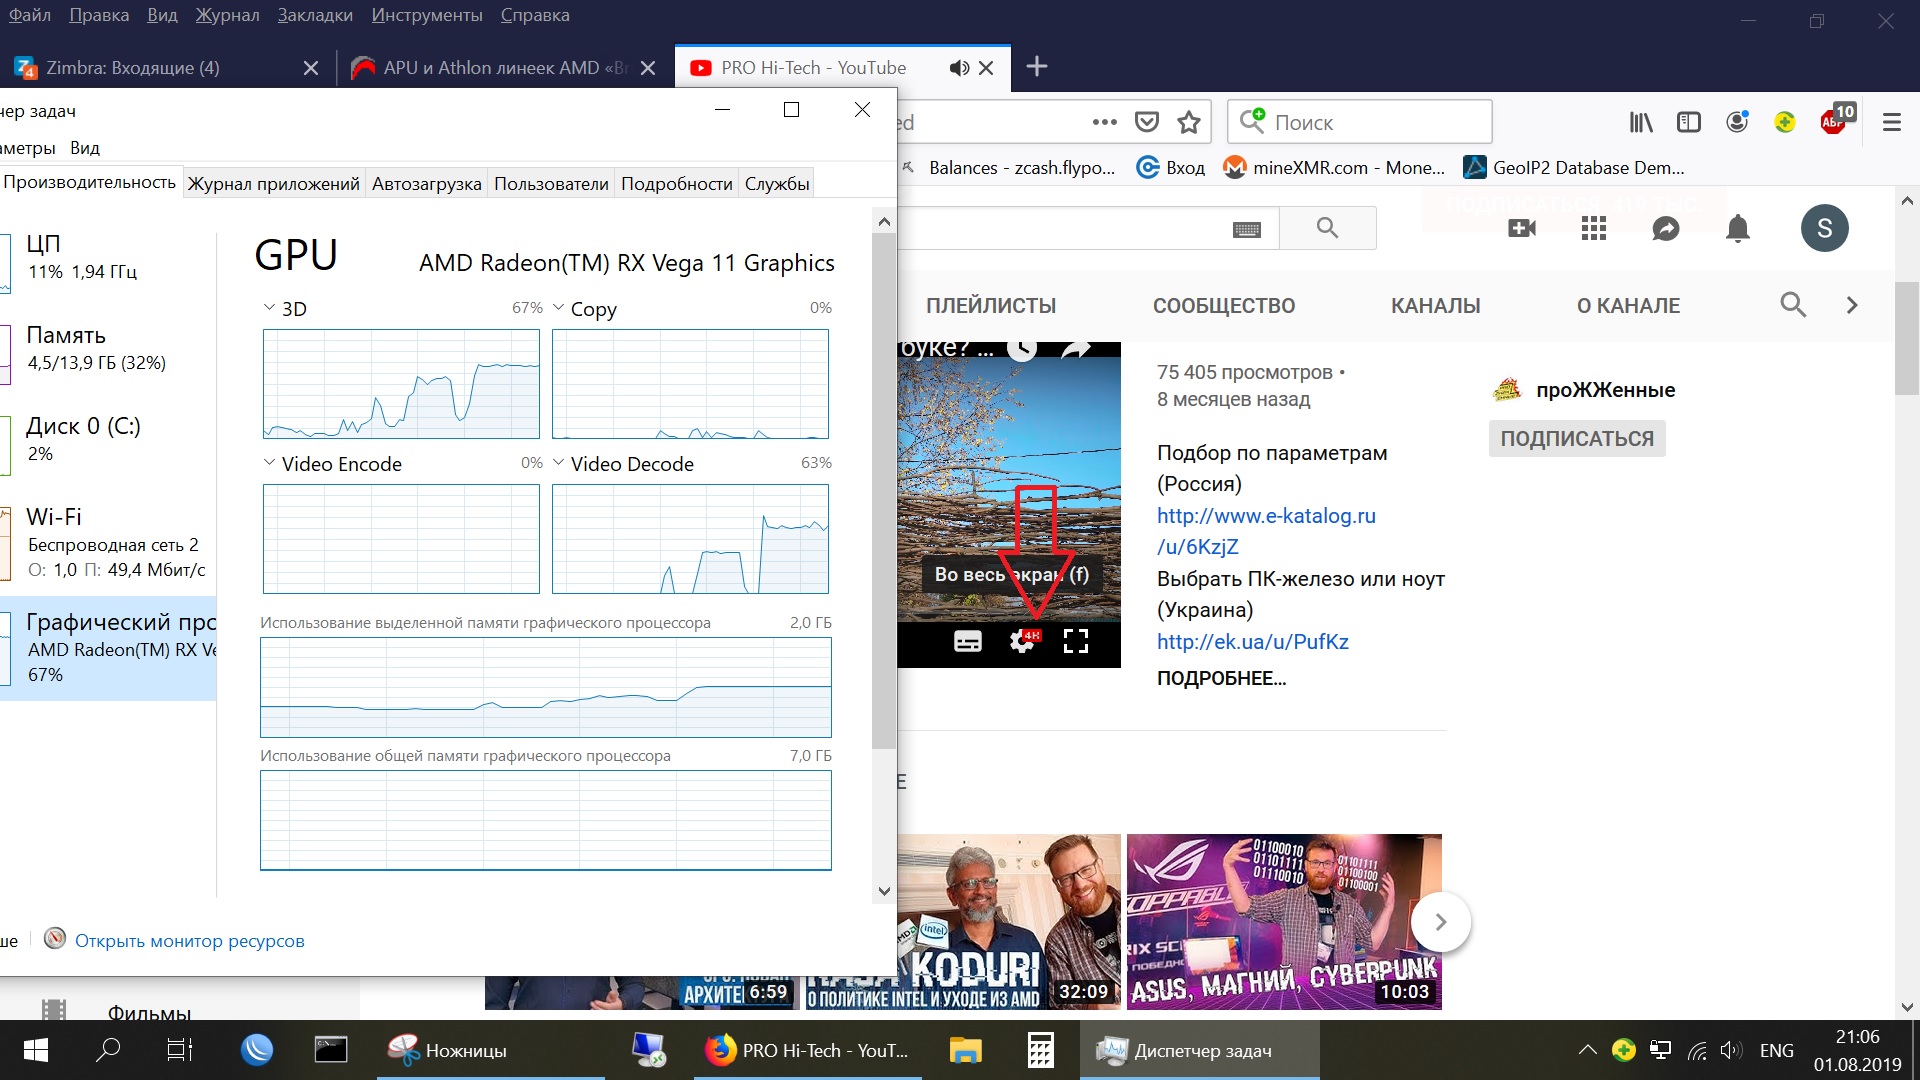Open the Закладки menu

(x=314, y=15)
